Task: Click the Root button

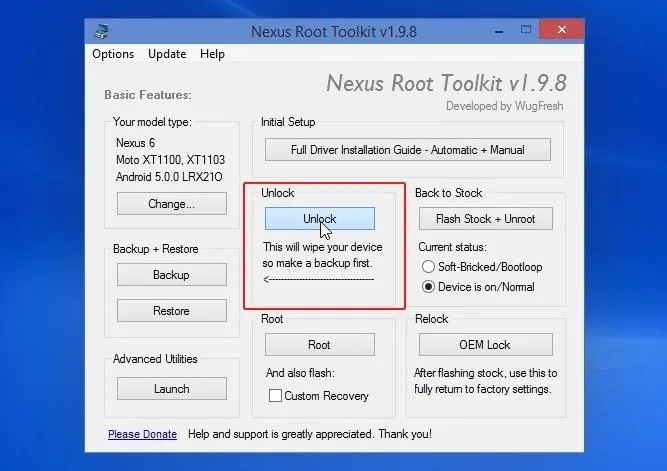Action: [x=319, y=345]
